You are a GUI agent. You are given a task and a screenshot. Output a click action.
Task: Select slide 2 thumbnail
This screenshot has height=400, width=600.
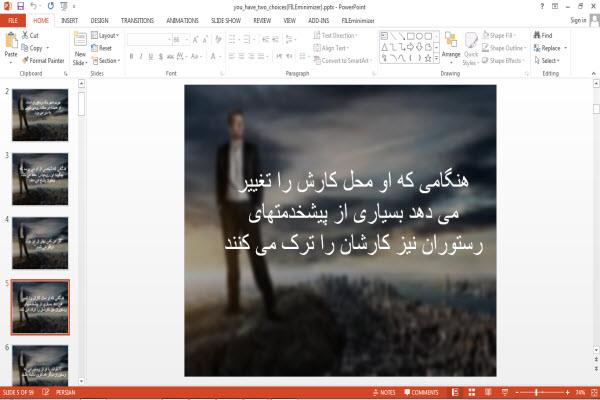40,115
